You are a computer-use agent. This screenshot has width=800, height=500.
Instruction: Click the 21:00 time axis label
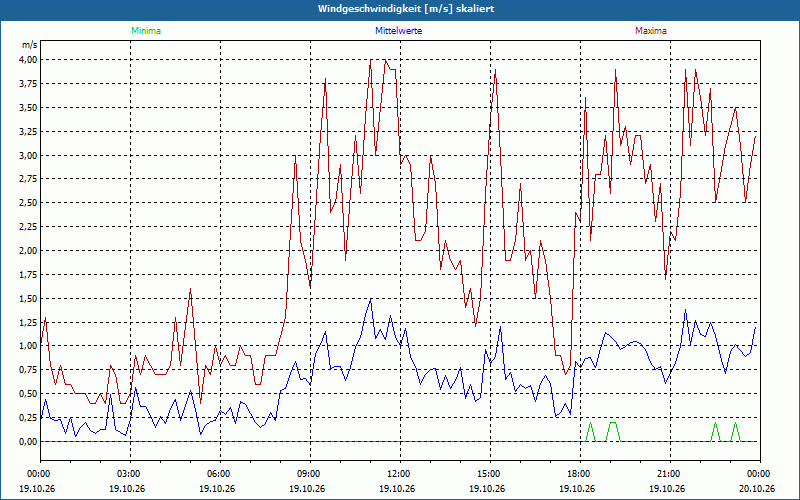pyautogui.click(x=670, y=474)
